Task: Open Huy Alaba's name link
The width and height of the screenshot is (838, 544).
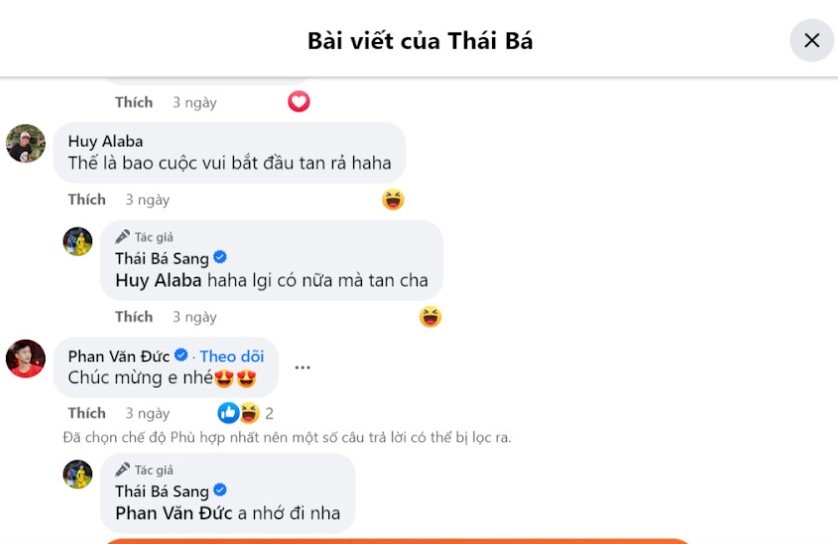Action: 105,141
